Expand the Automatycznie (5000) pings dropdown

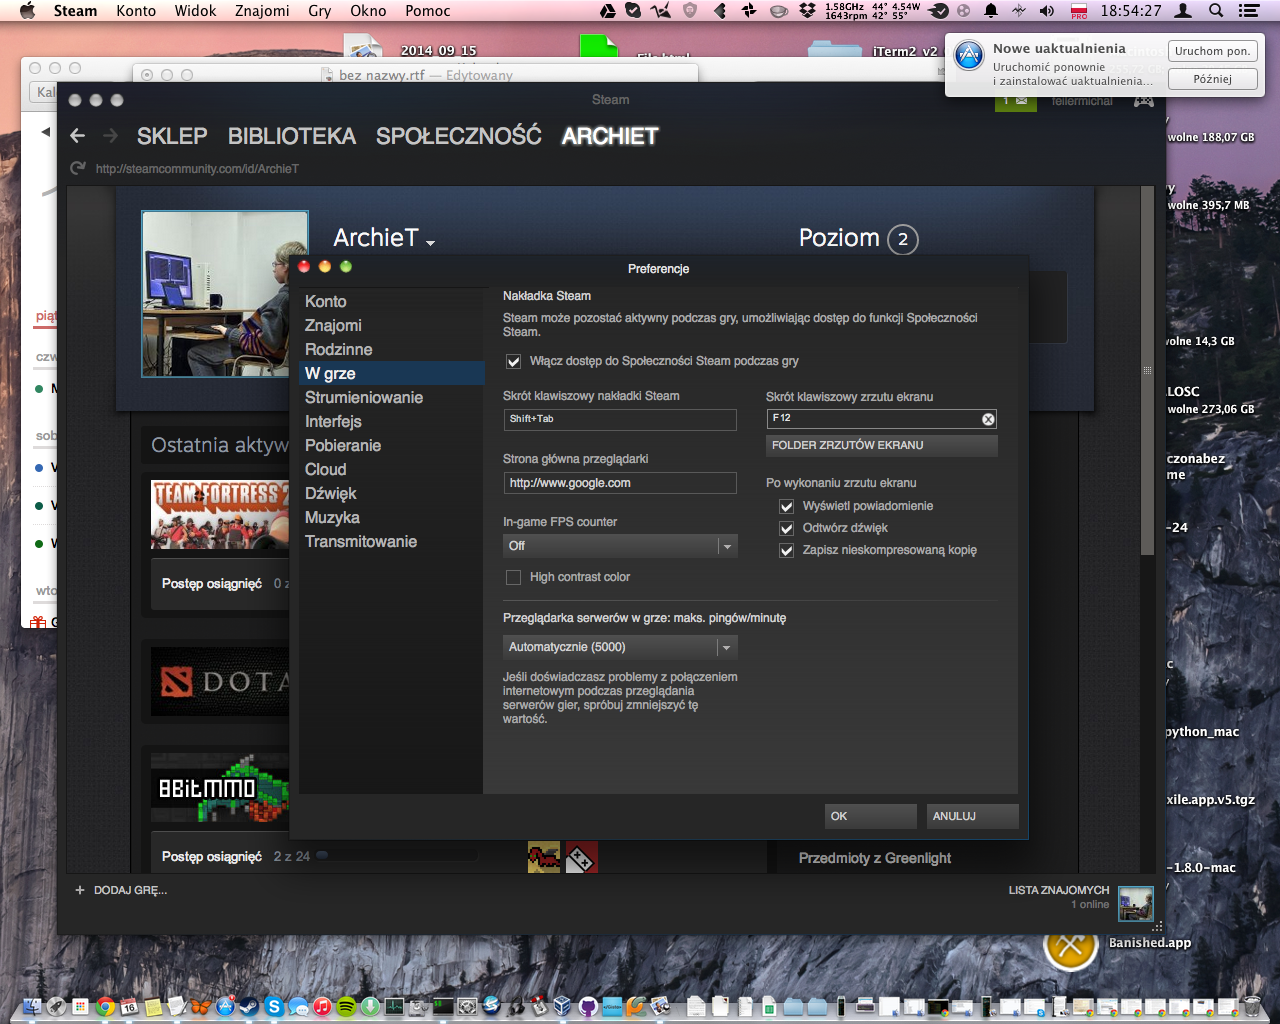pyautogui.click(x=620, y=647)
